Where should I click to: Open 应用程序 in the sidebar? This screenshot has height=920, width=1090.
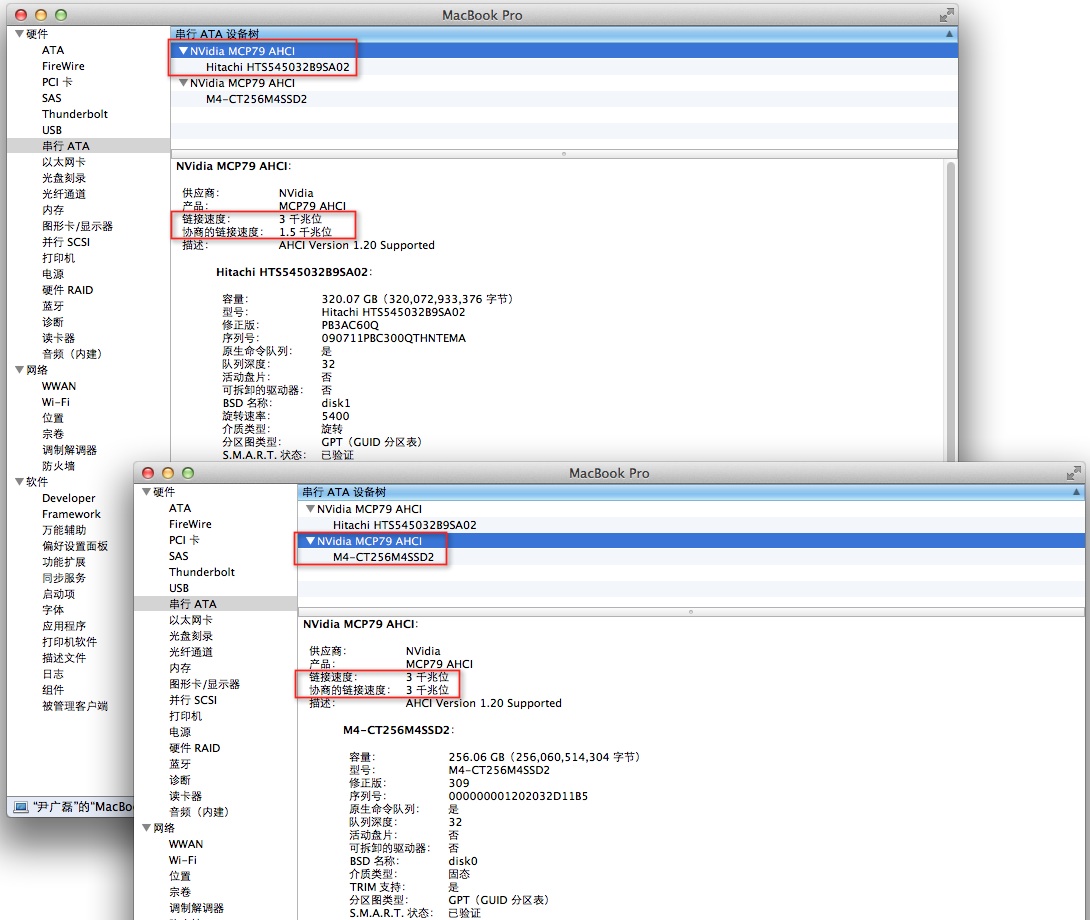coord(64,626)
